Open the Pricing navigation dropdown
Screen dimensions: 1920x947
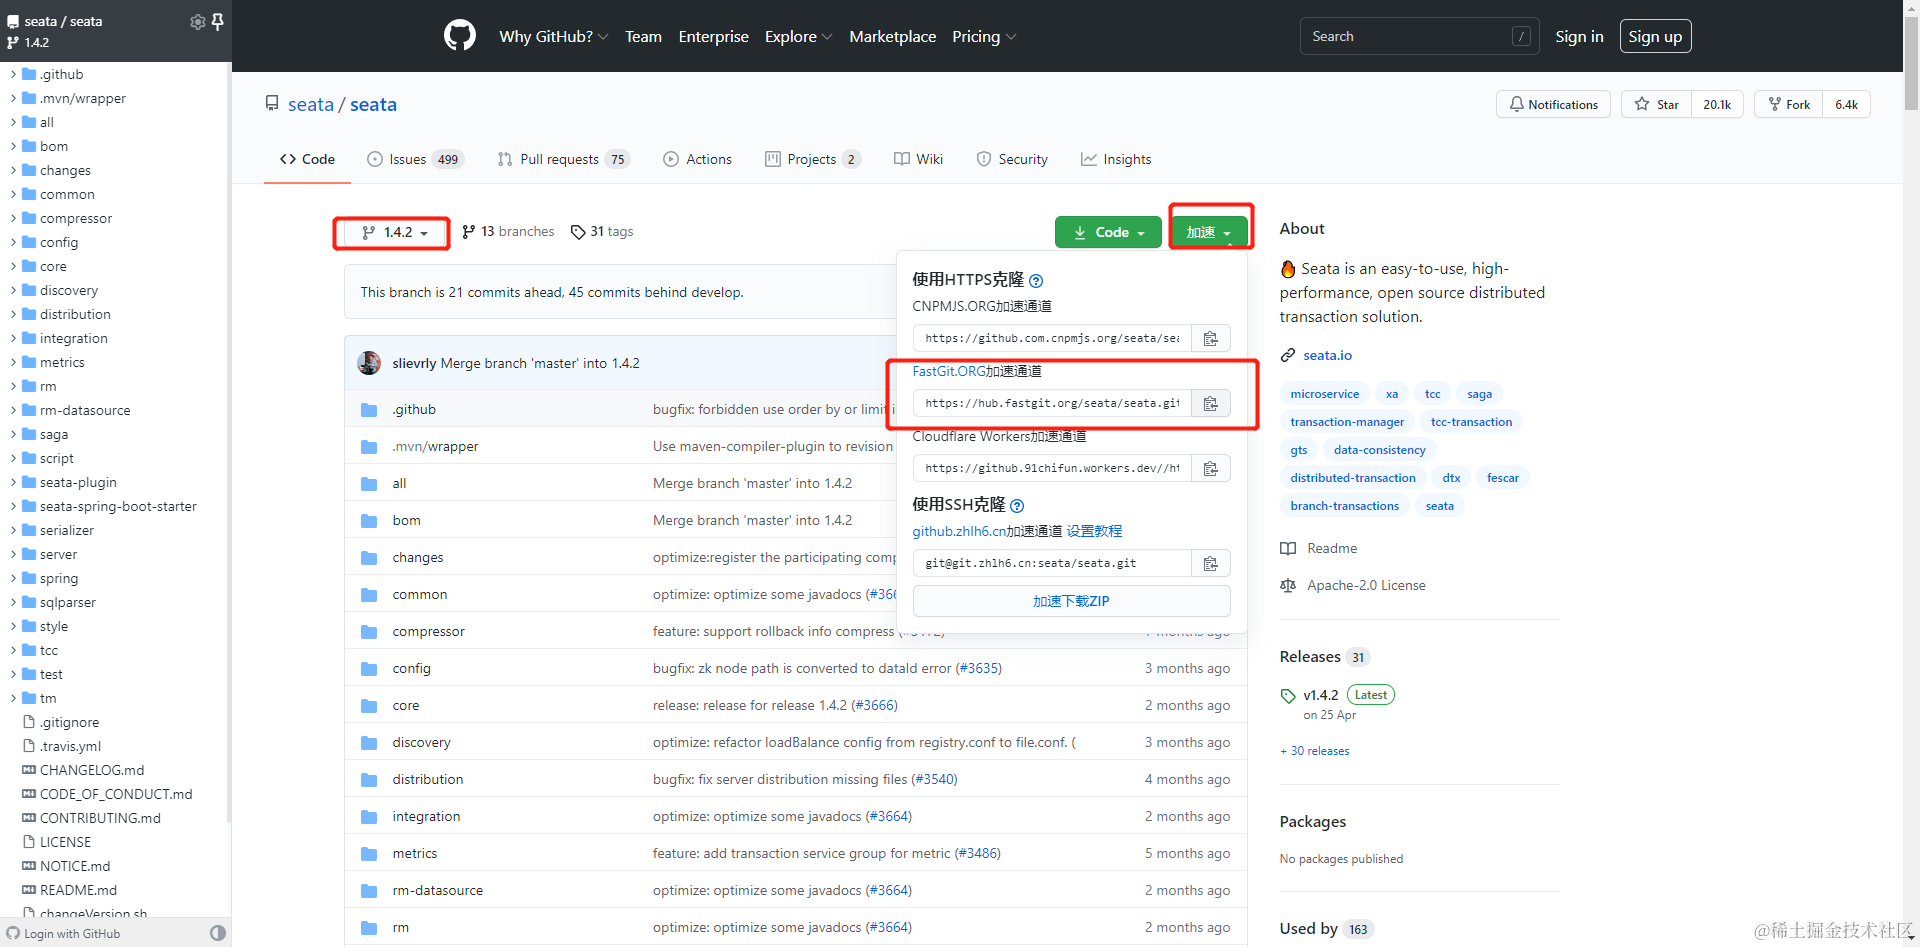tap(984, 36)
